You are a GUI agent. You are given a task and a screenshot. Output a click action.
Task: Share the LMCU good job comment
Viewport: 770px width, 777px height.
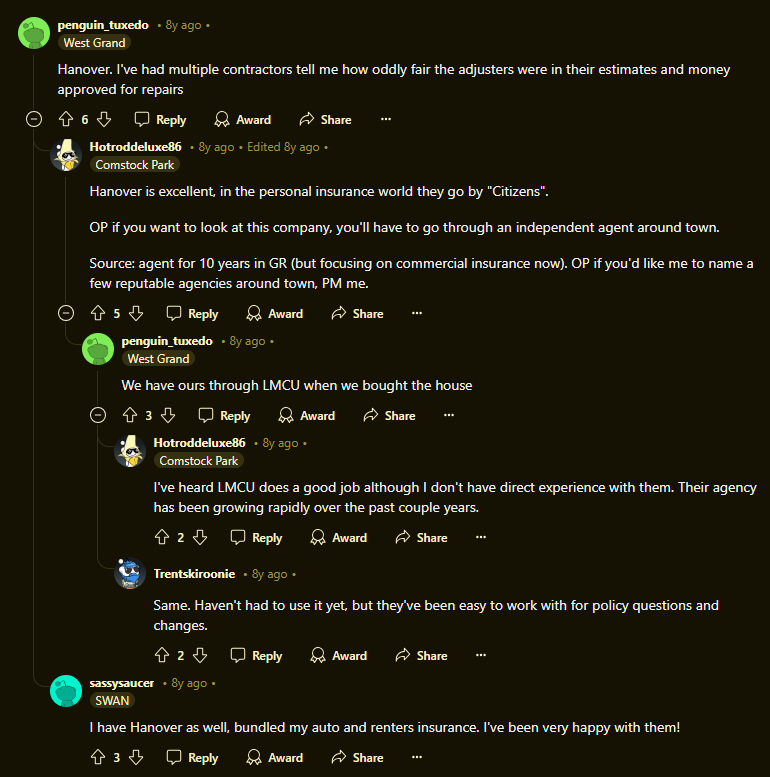(x=421, y=537)
